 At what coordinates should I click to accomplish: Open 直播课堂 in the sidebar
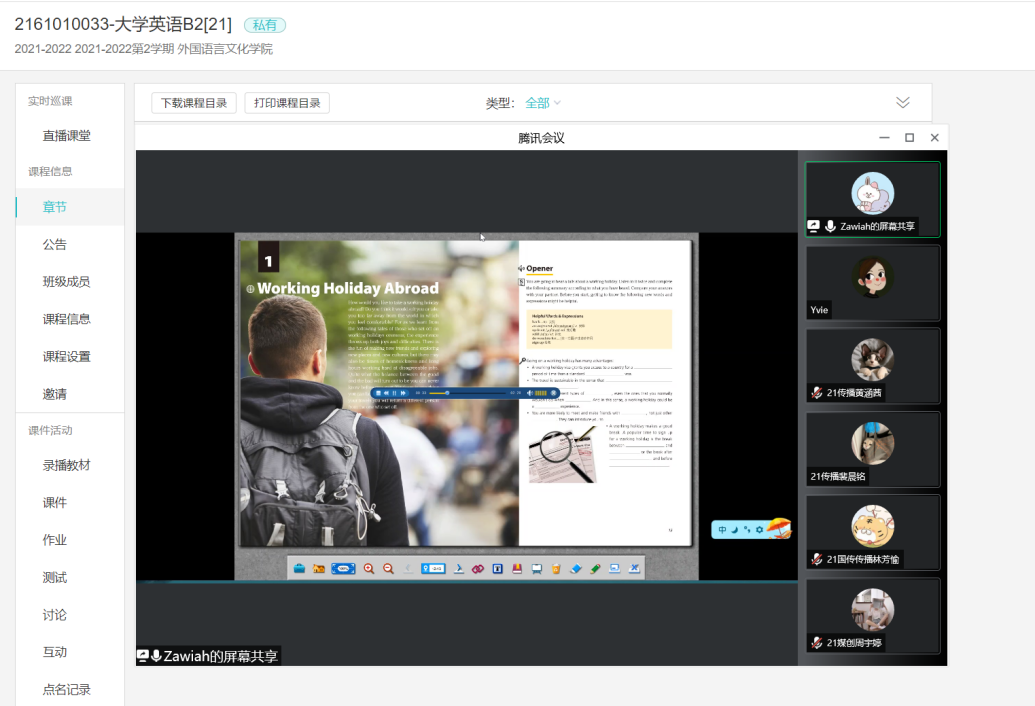67,136
